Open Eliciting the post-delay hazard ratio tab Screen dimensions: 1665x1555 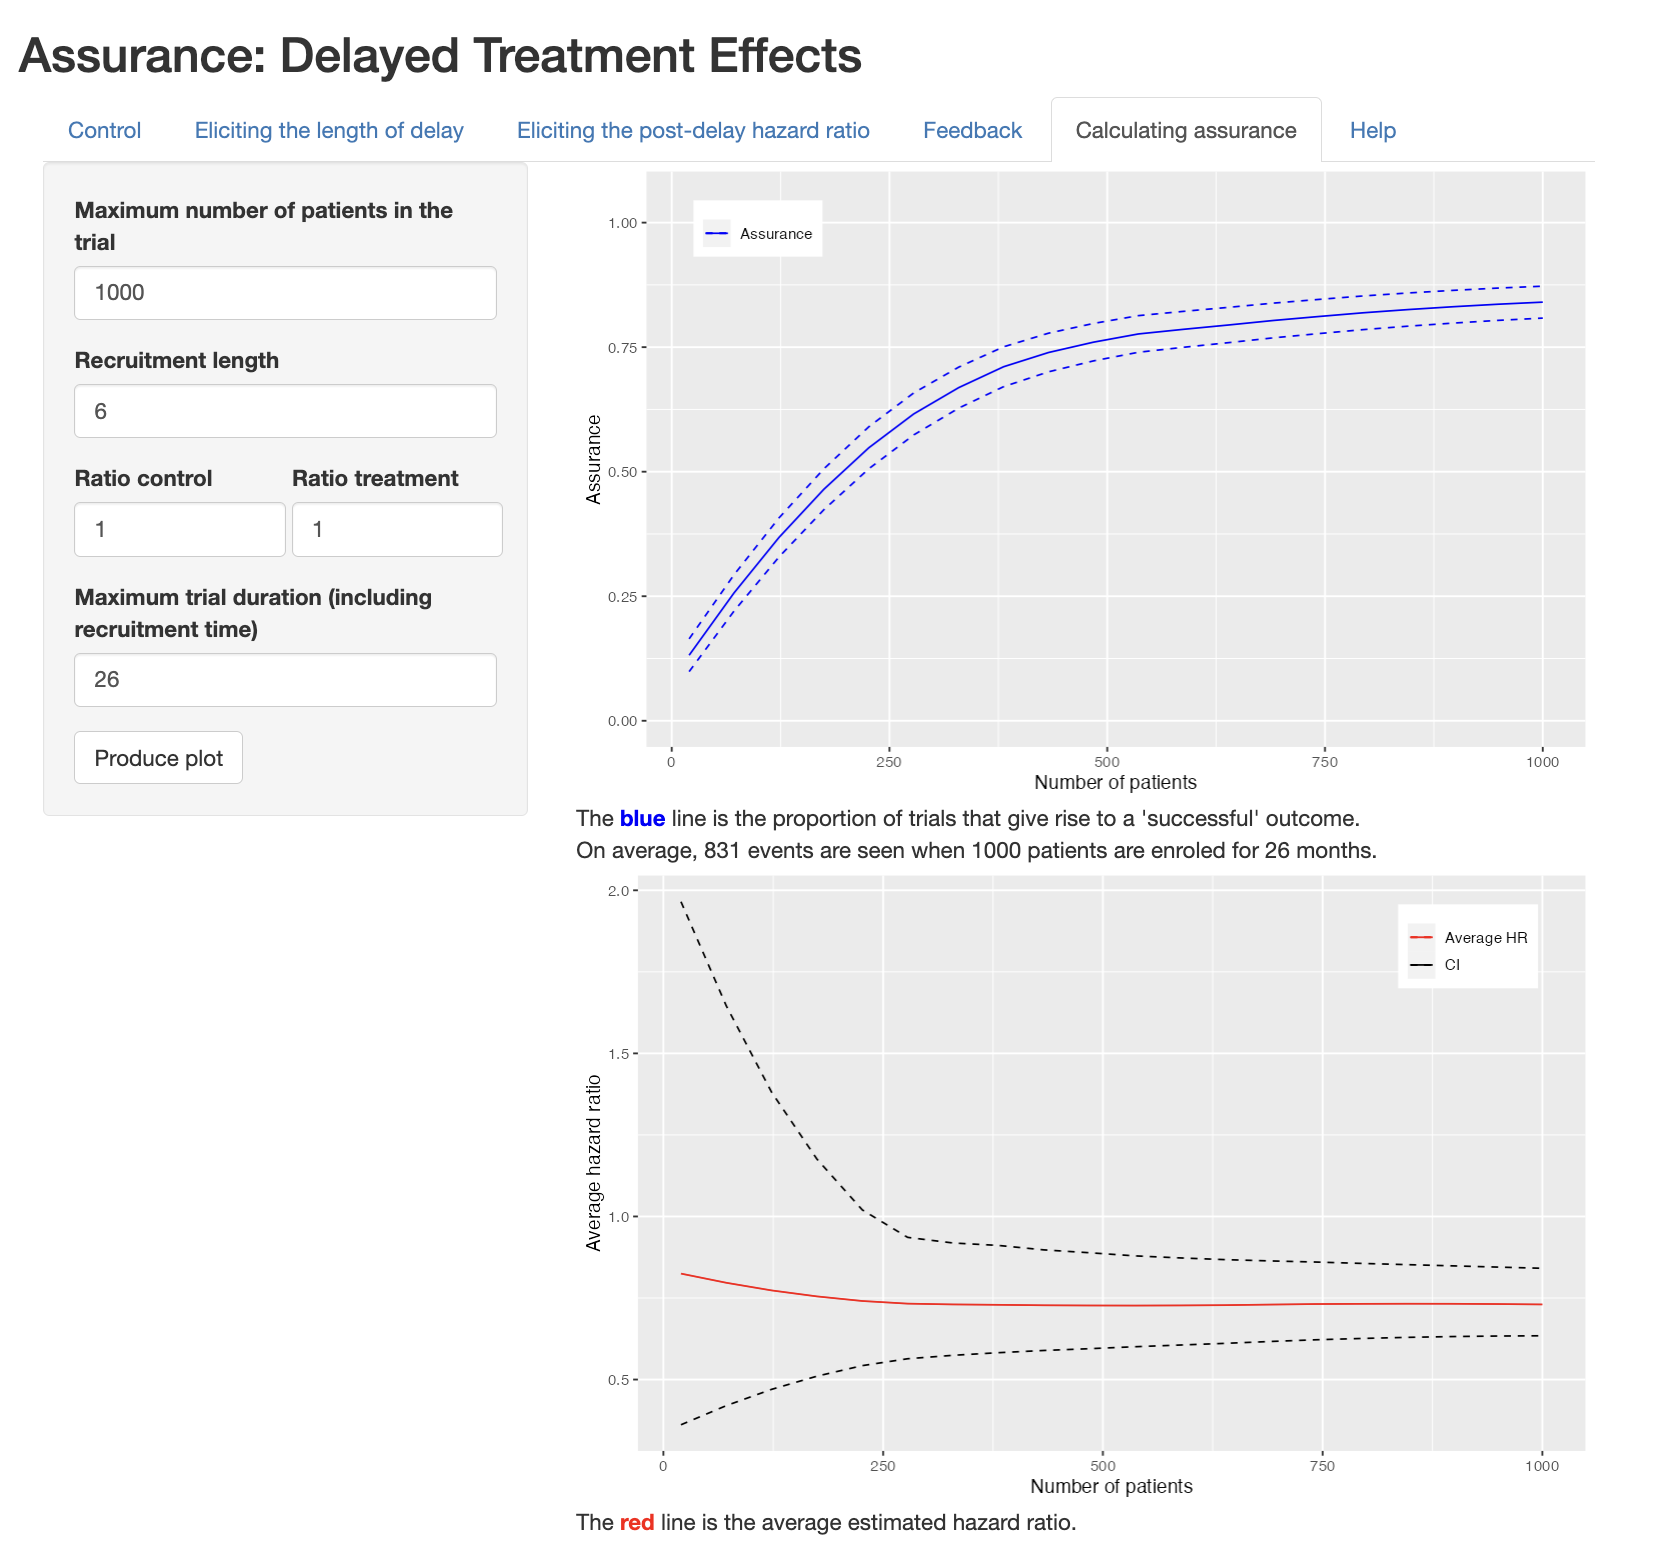coord(693,130)
